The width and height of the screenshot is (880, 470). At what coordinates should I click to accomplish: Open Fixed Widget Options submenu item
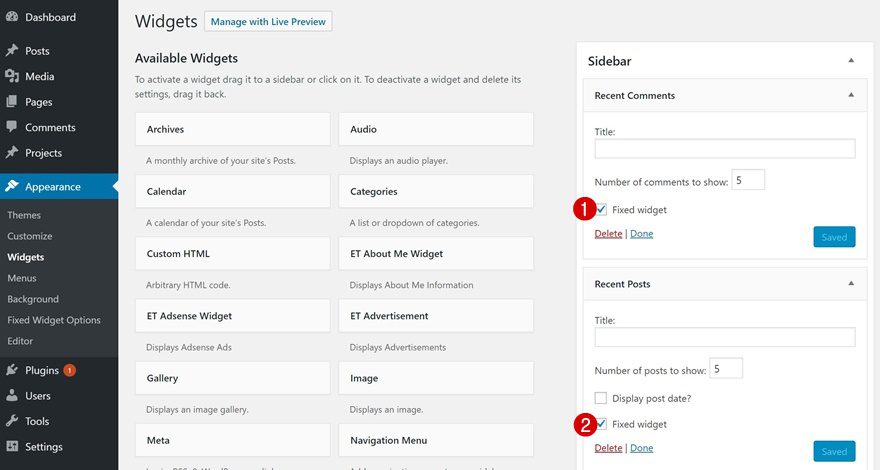tap(54, 320)
